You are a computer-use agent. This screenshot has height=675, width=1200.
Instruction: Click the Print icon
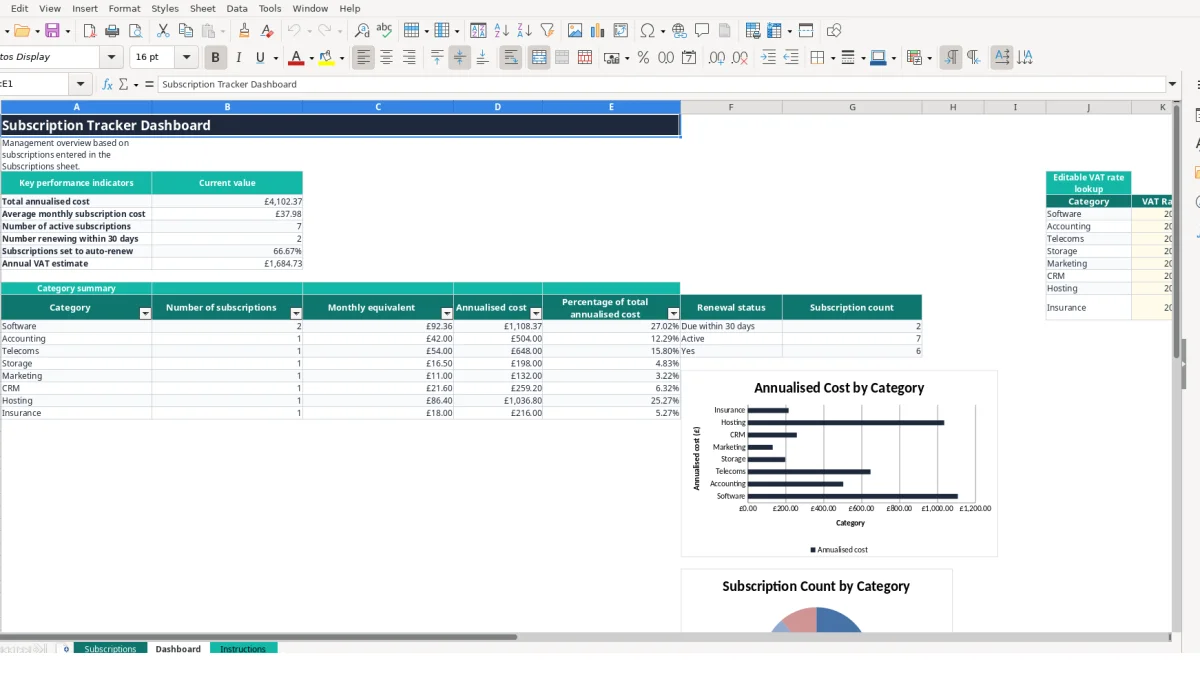(113, 31)
